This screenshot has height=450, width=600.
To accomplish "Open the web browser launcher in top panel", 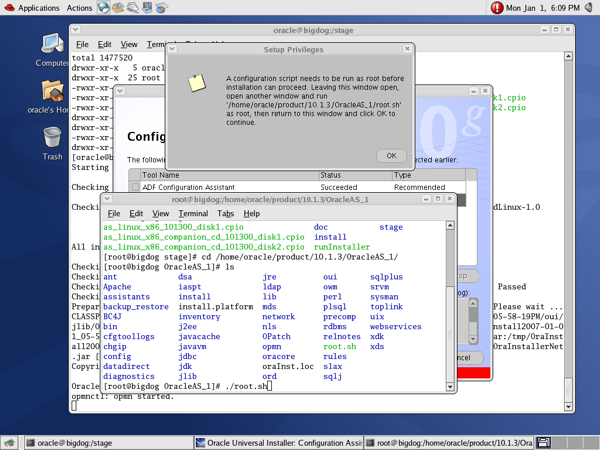I will (103, 7).
